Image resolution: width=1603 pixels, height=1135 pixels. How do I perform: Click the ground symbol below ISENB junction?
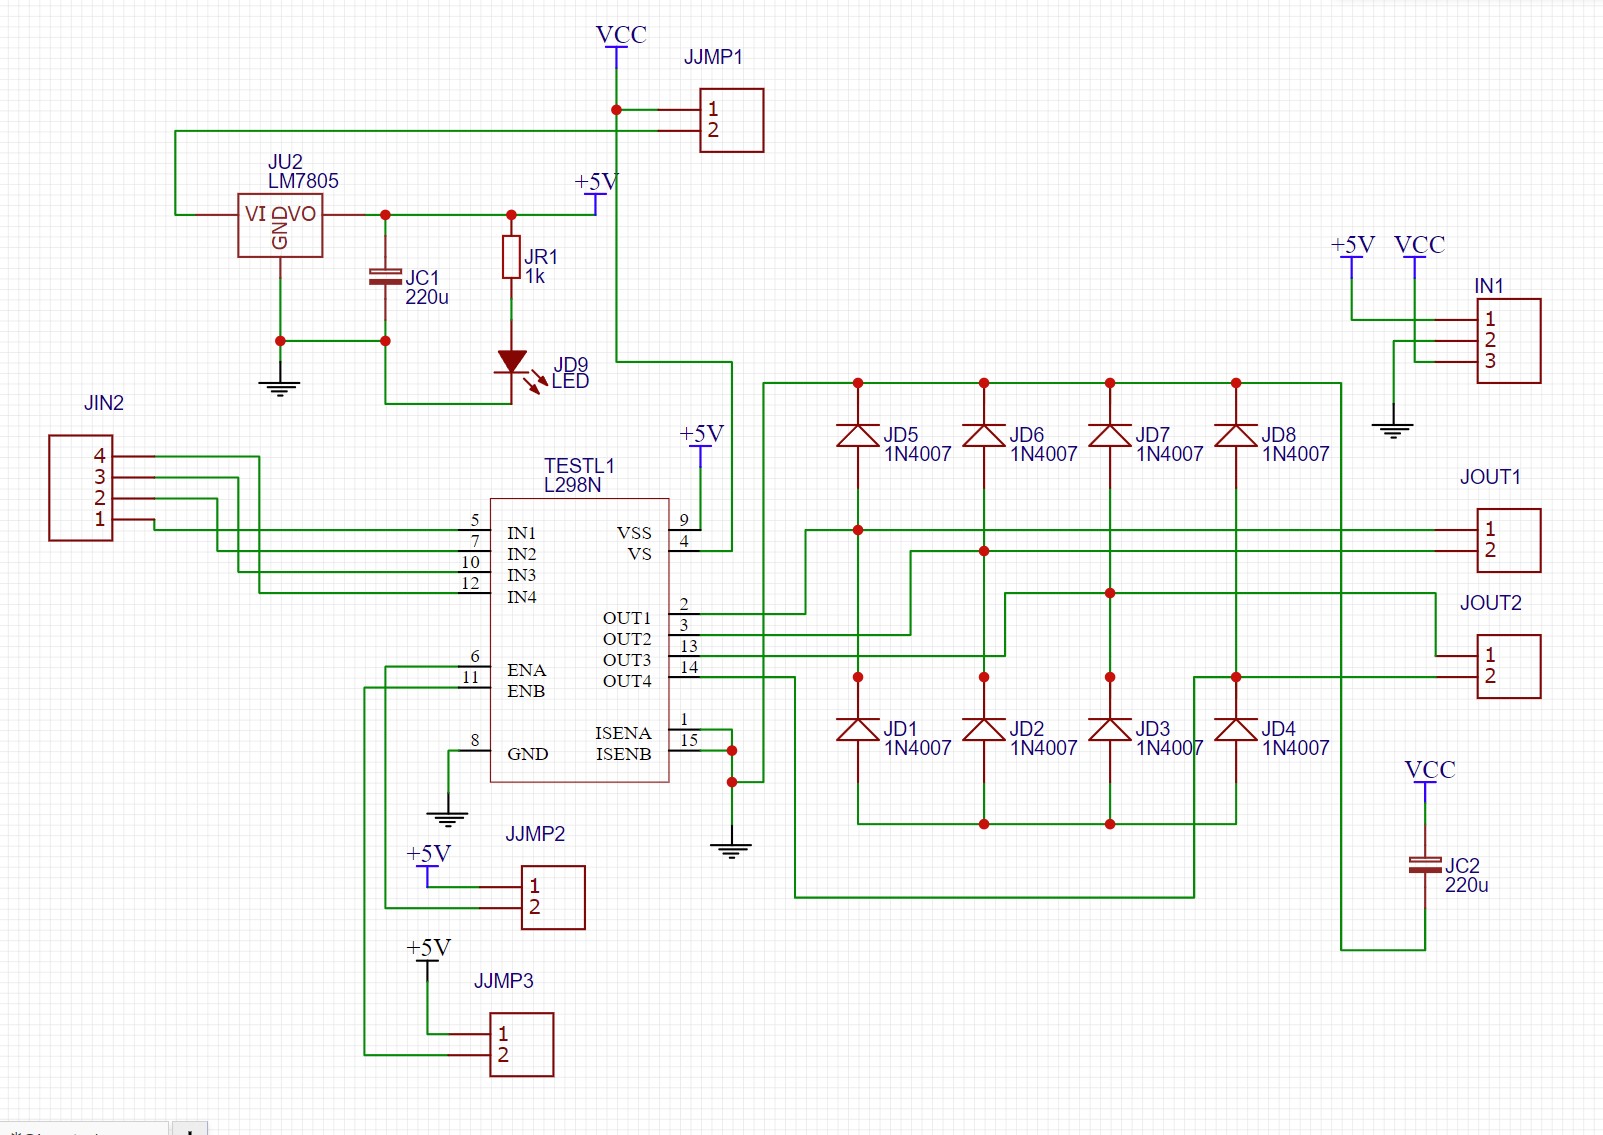[x=731, y=850]
